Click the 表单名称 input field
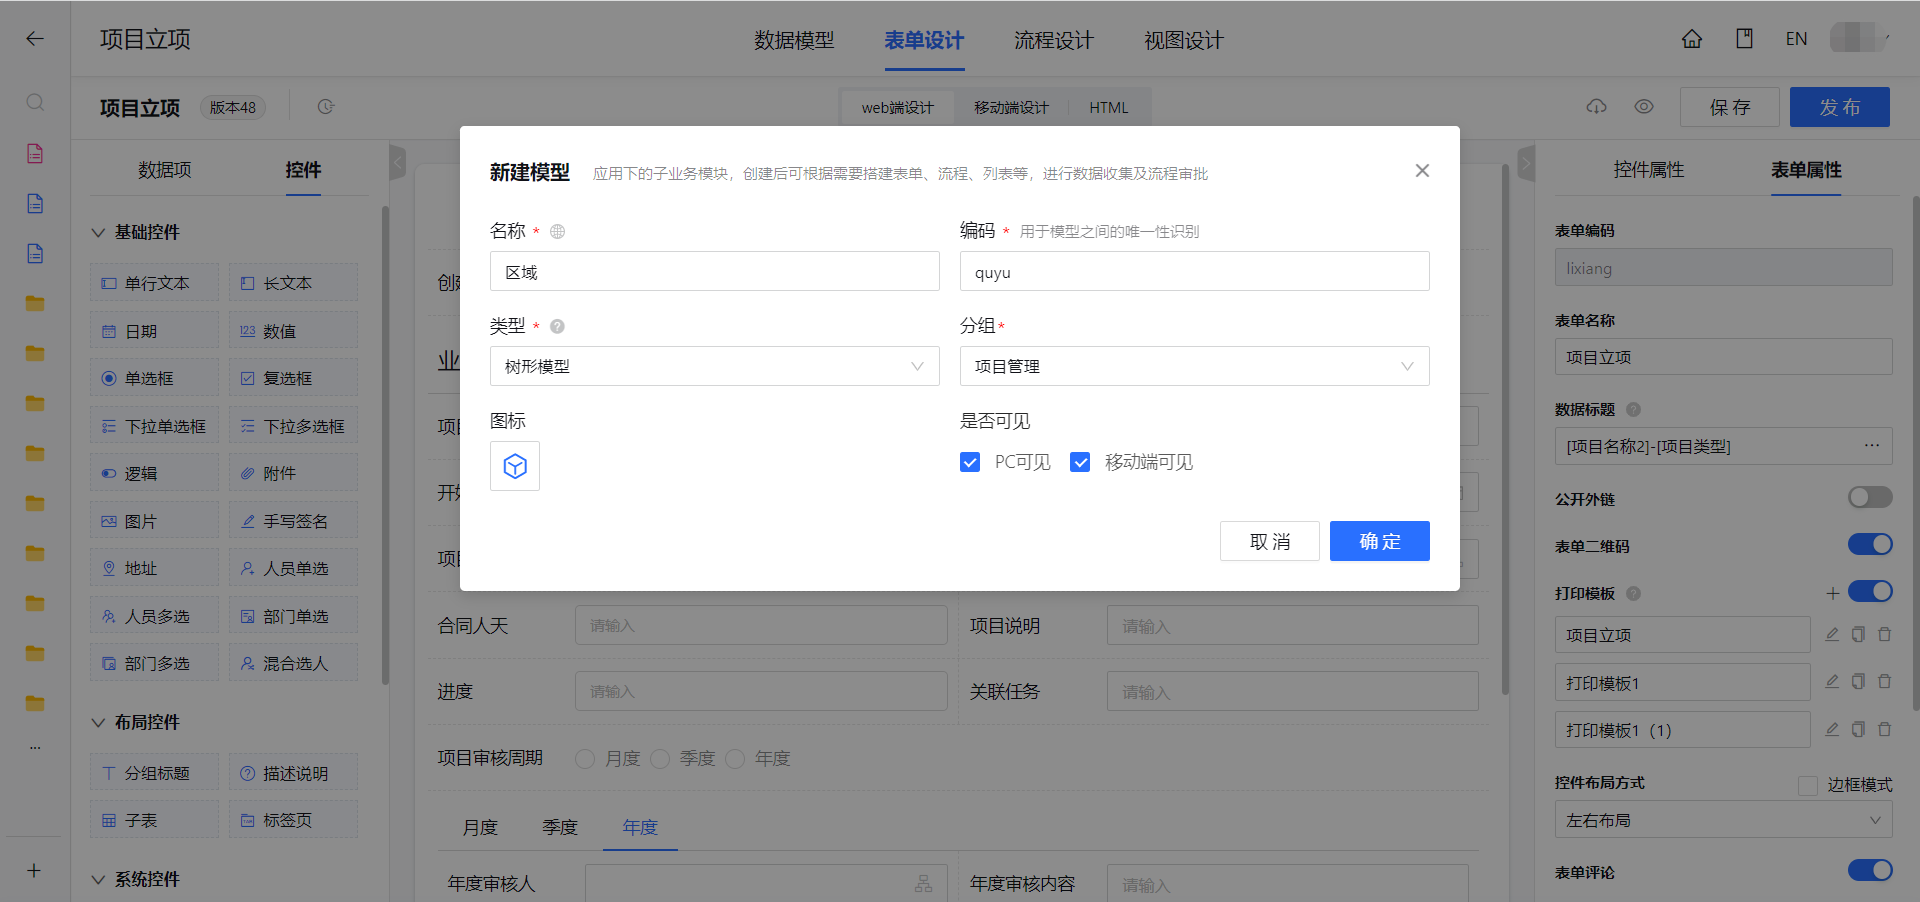Image resolution: width=1920 pixels, height=902 pixels. pyautogui.click(x=1724, y=357)
